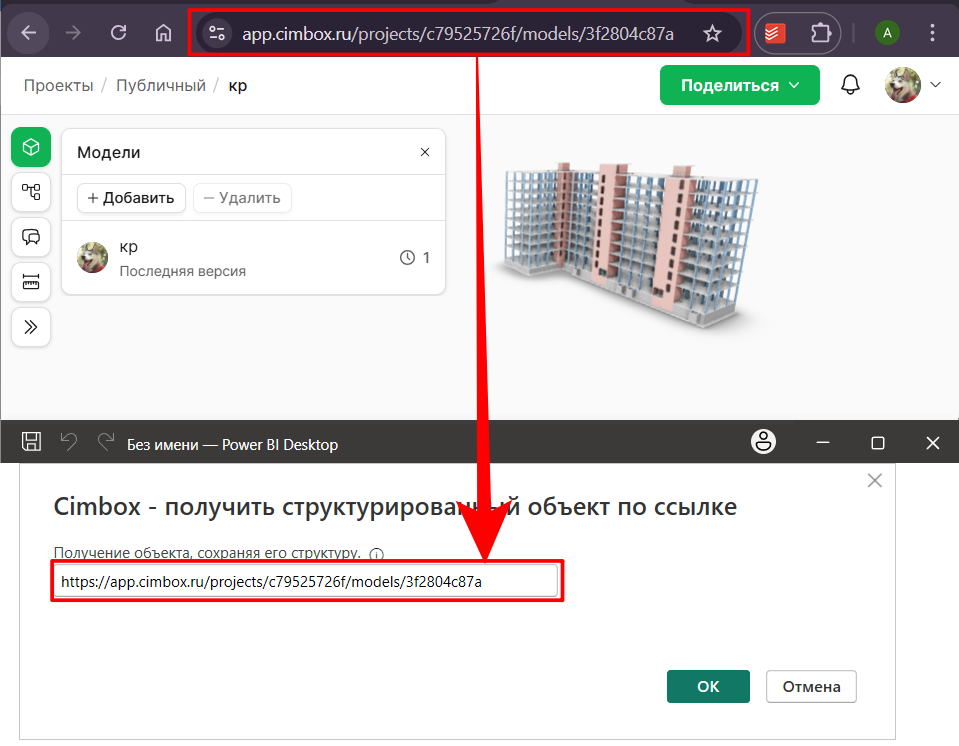The height and width of the screenshot is (746, 959).
Task: Select the кр breadcrumb item
Action: point(238,86)
